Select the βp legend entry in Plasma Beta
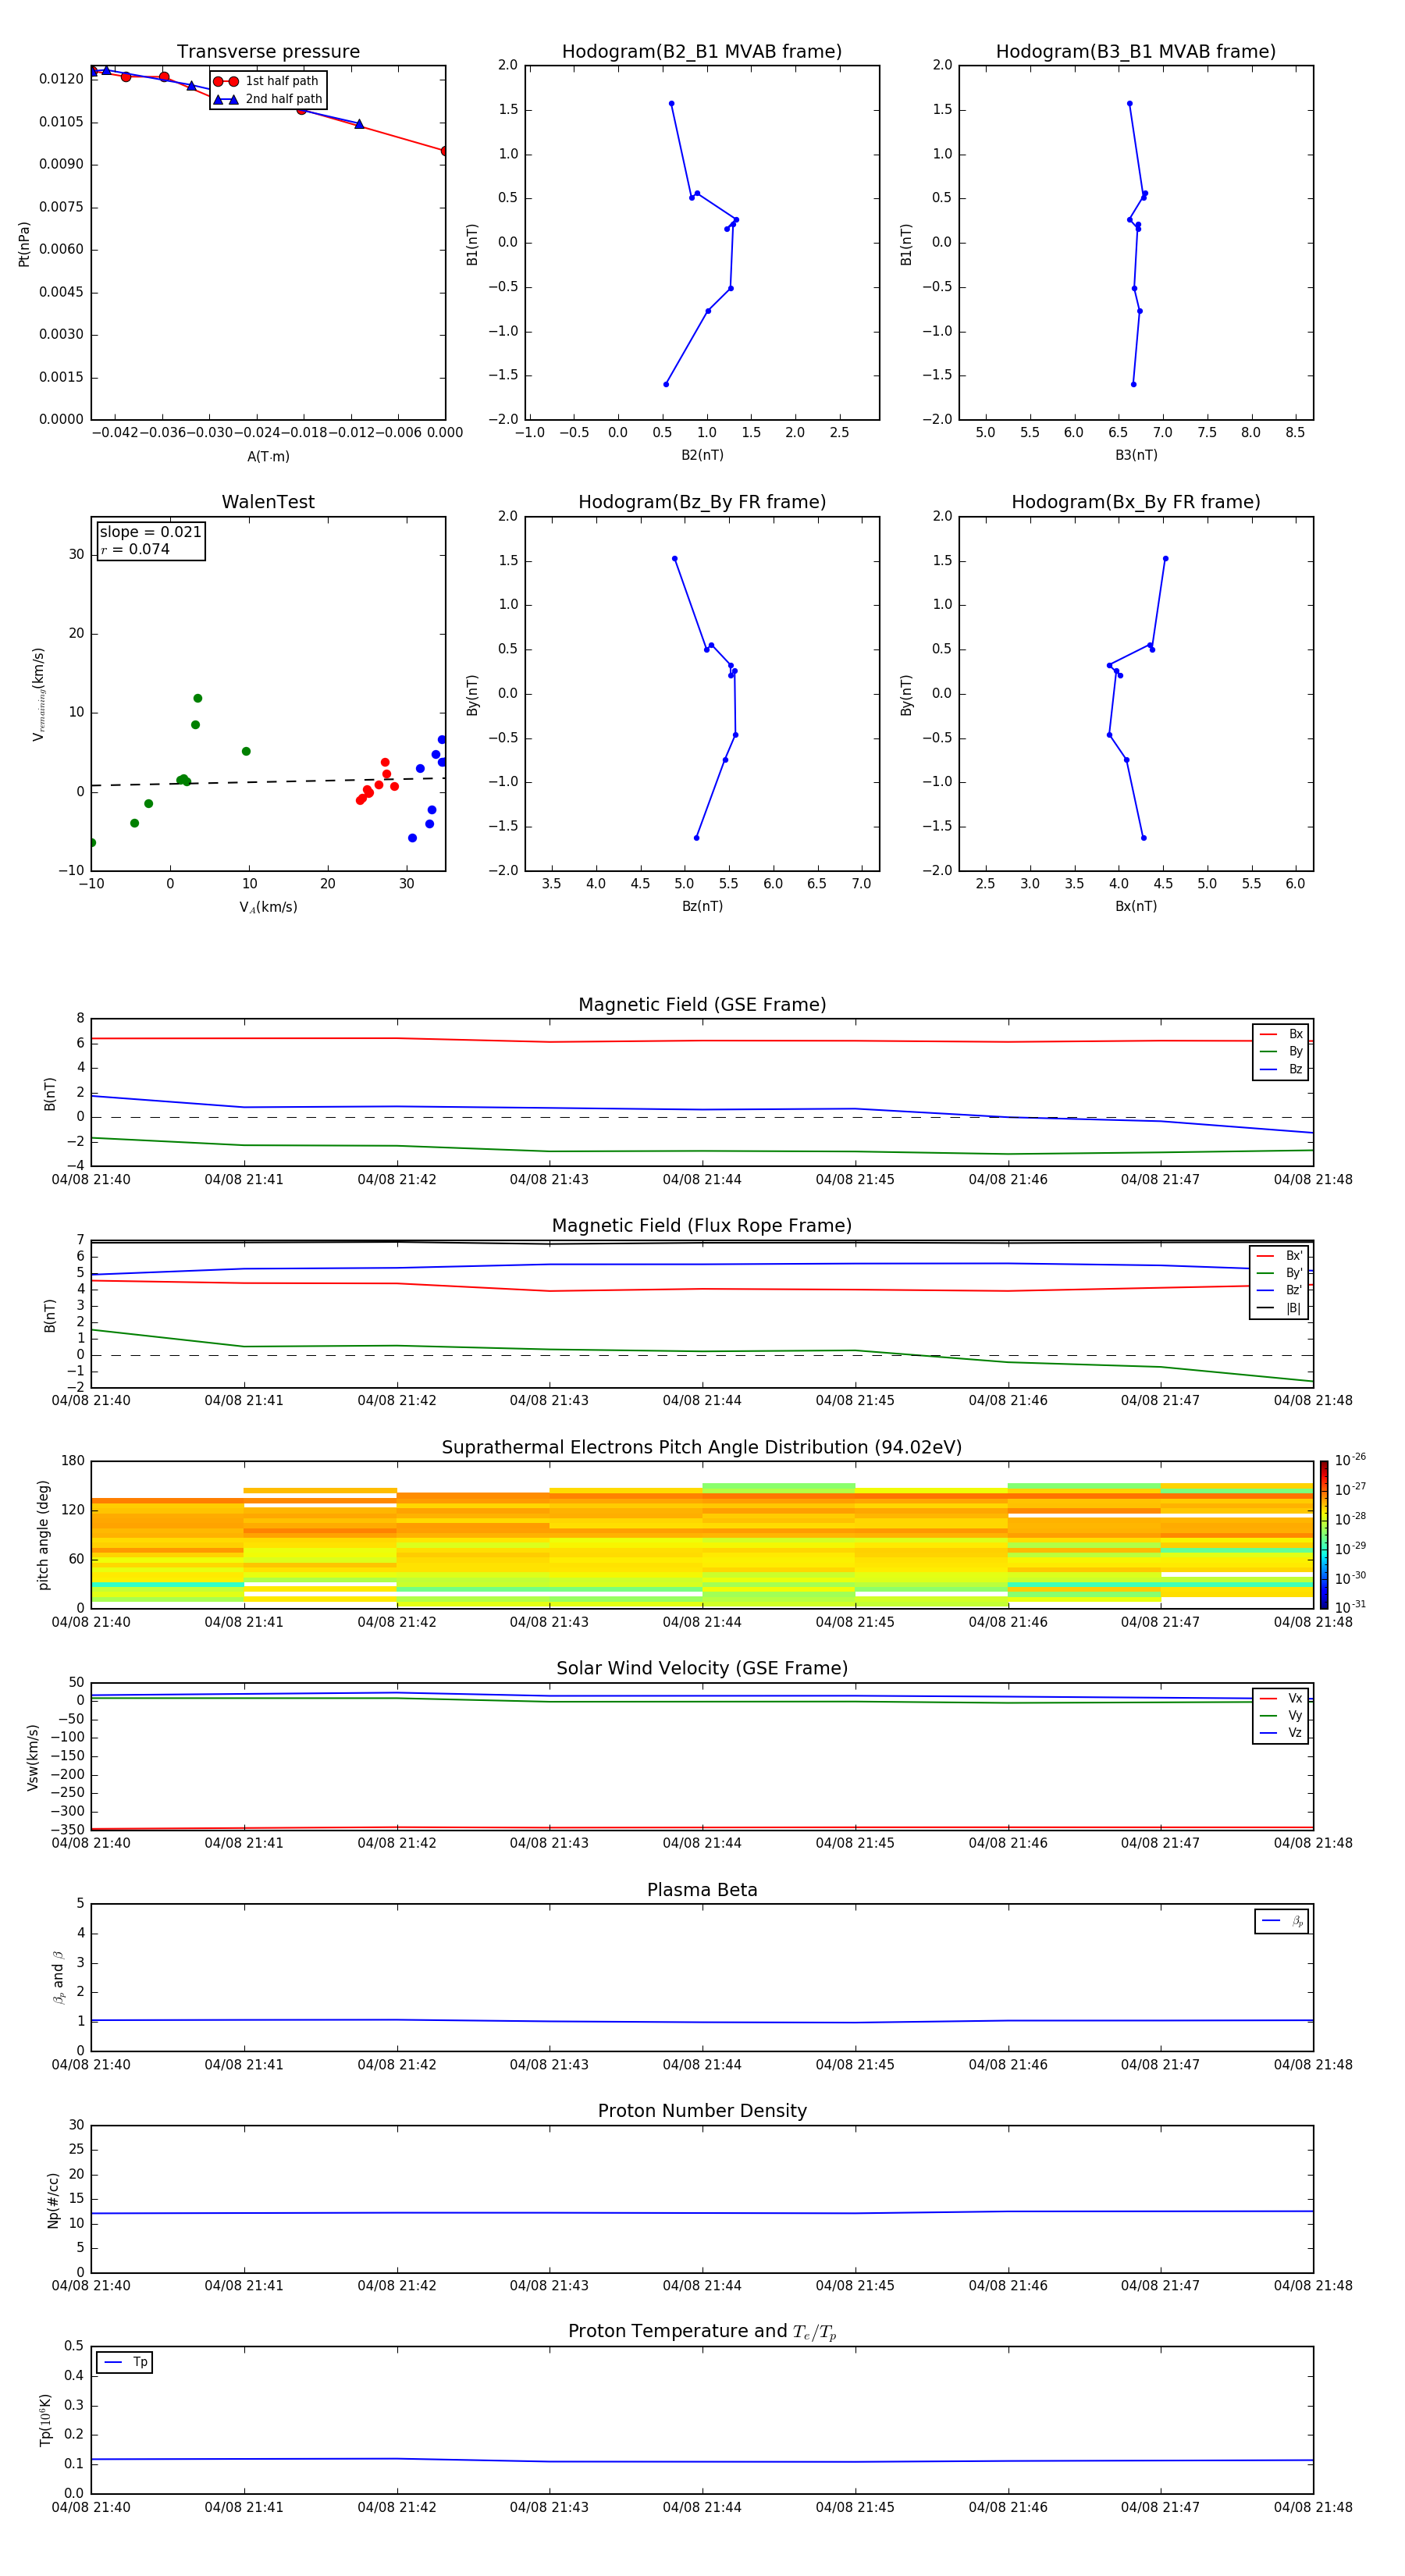The height and width of the screenshot is (2576, 1405). [x=1282, y=1921]
